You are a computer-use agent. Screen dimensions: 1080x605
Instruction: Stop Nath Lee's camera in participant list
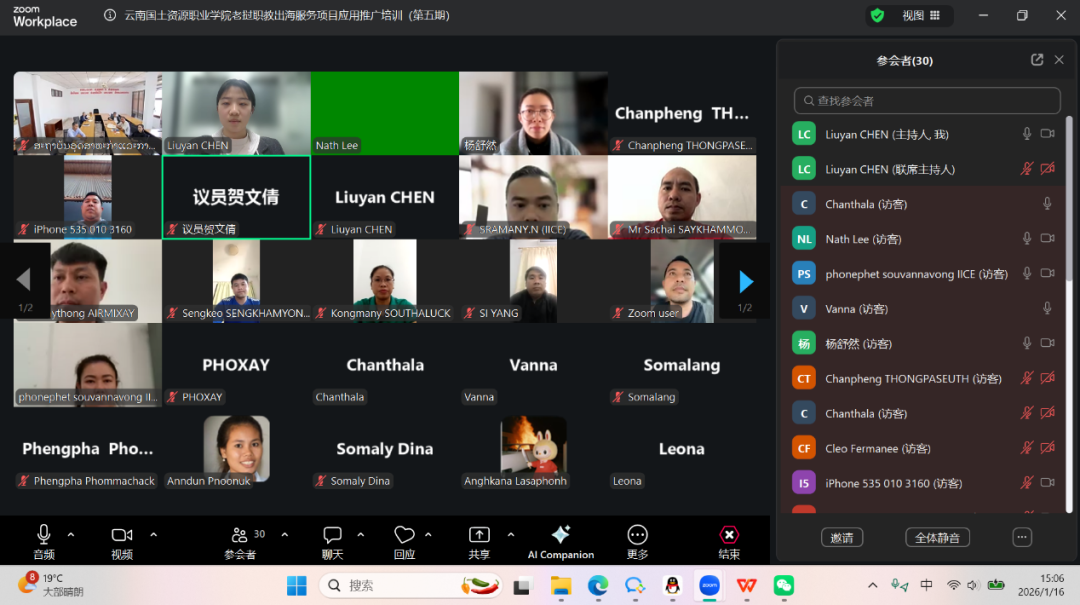[1048, 238]
